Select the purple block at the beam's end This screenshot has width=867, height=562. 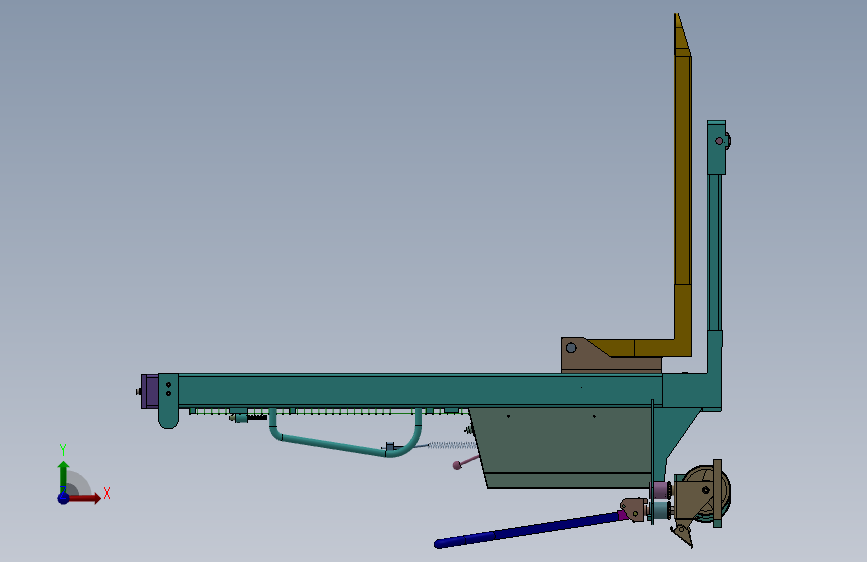click(x=150, y=391)
